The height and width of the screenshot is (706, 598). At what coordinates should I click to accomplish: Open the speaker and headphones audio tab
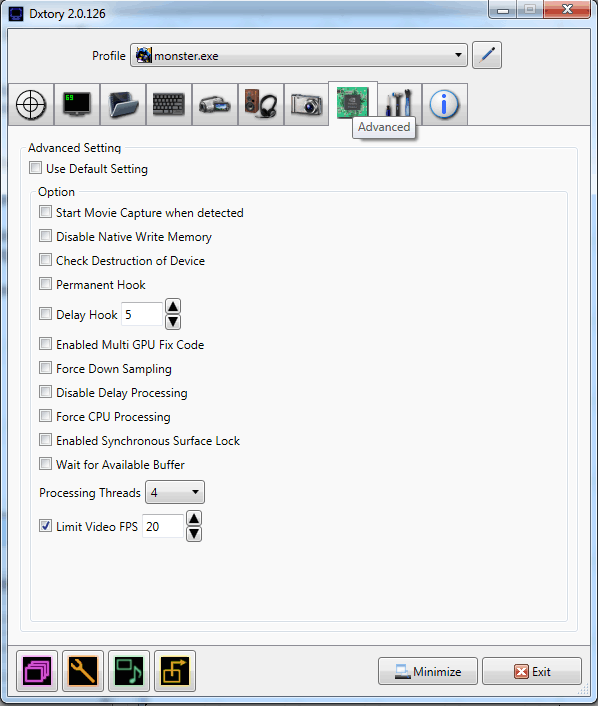(261, 104)
